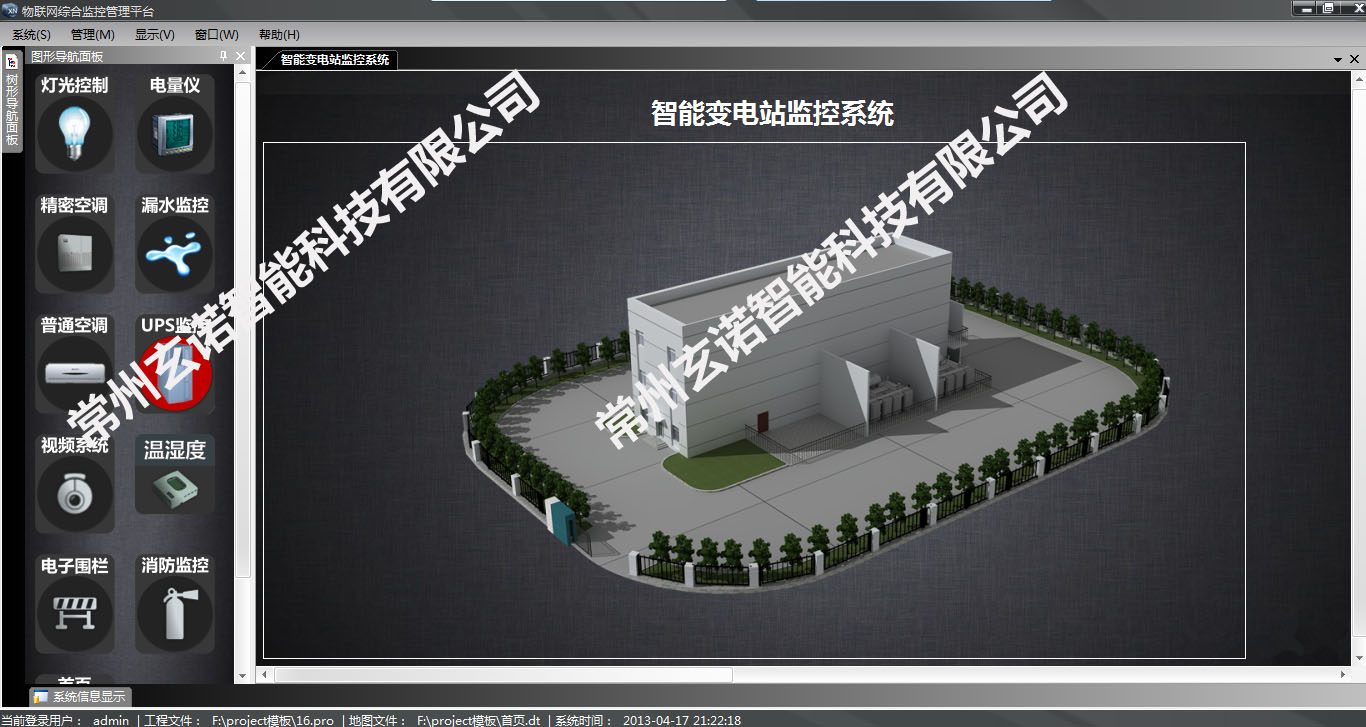Open the 消防监控 fire extinguisher icon
This screenshot has width=1366, height=727.
tap(175, 615)
